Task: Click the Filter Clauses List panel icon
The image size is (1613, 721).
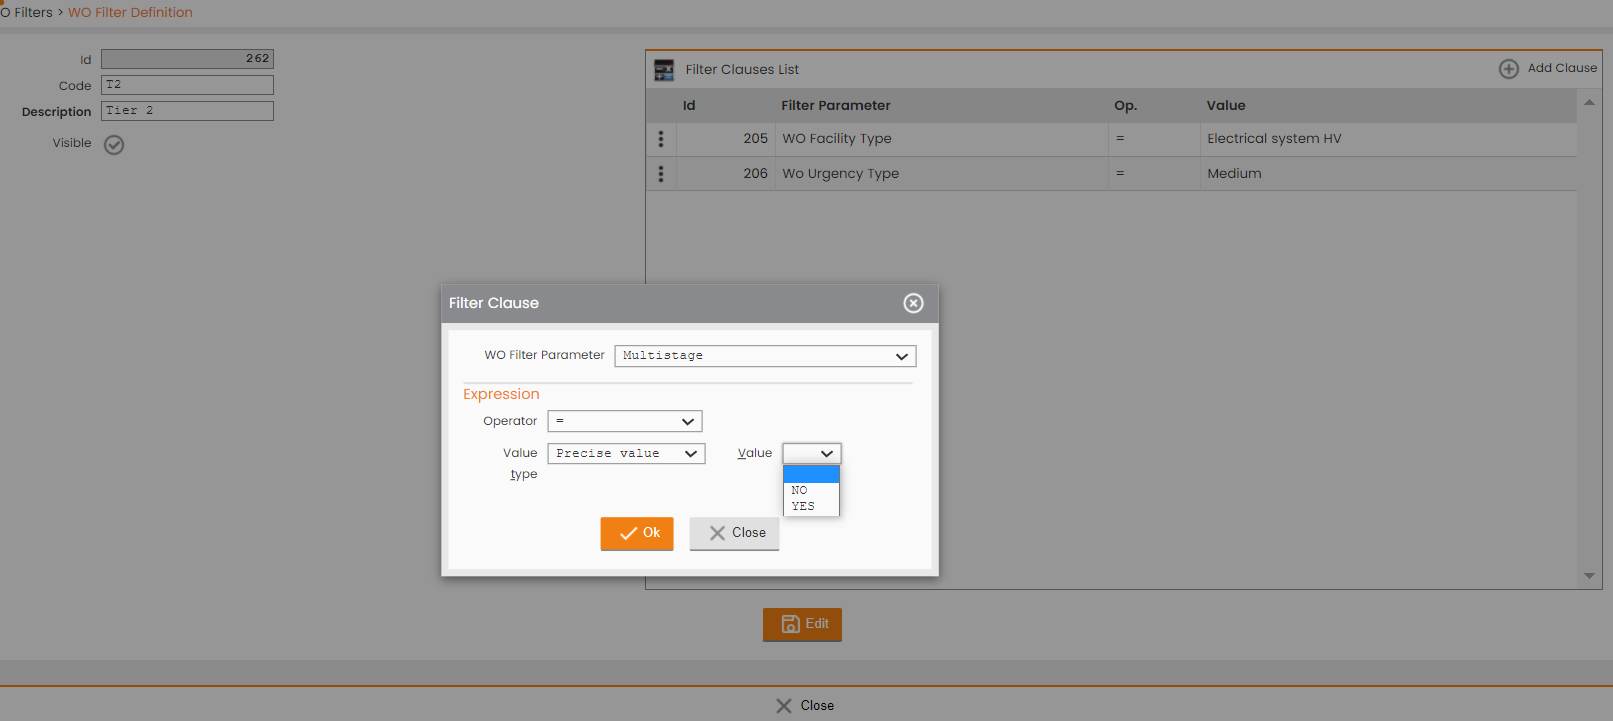Action: tap(664, 70)
